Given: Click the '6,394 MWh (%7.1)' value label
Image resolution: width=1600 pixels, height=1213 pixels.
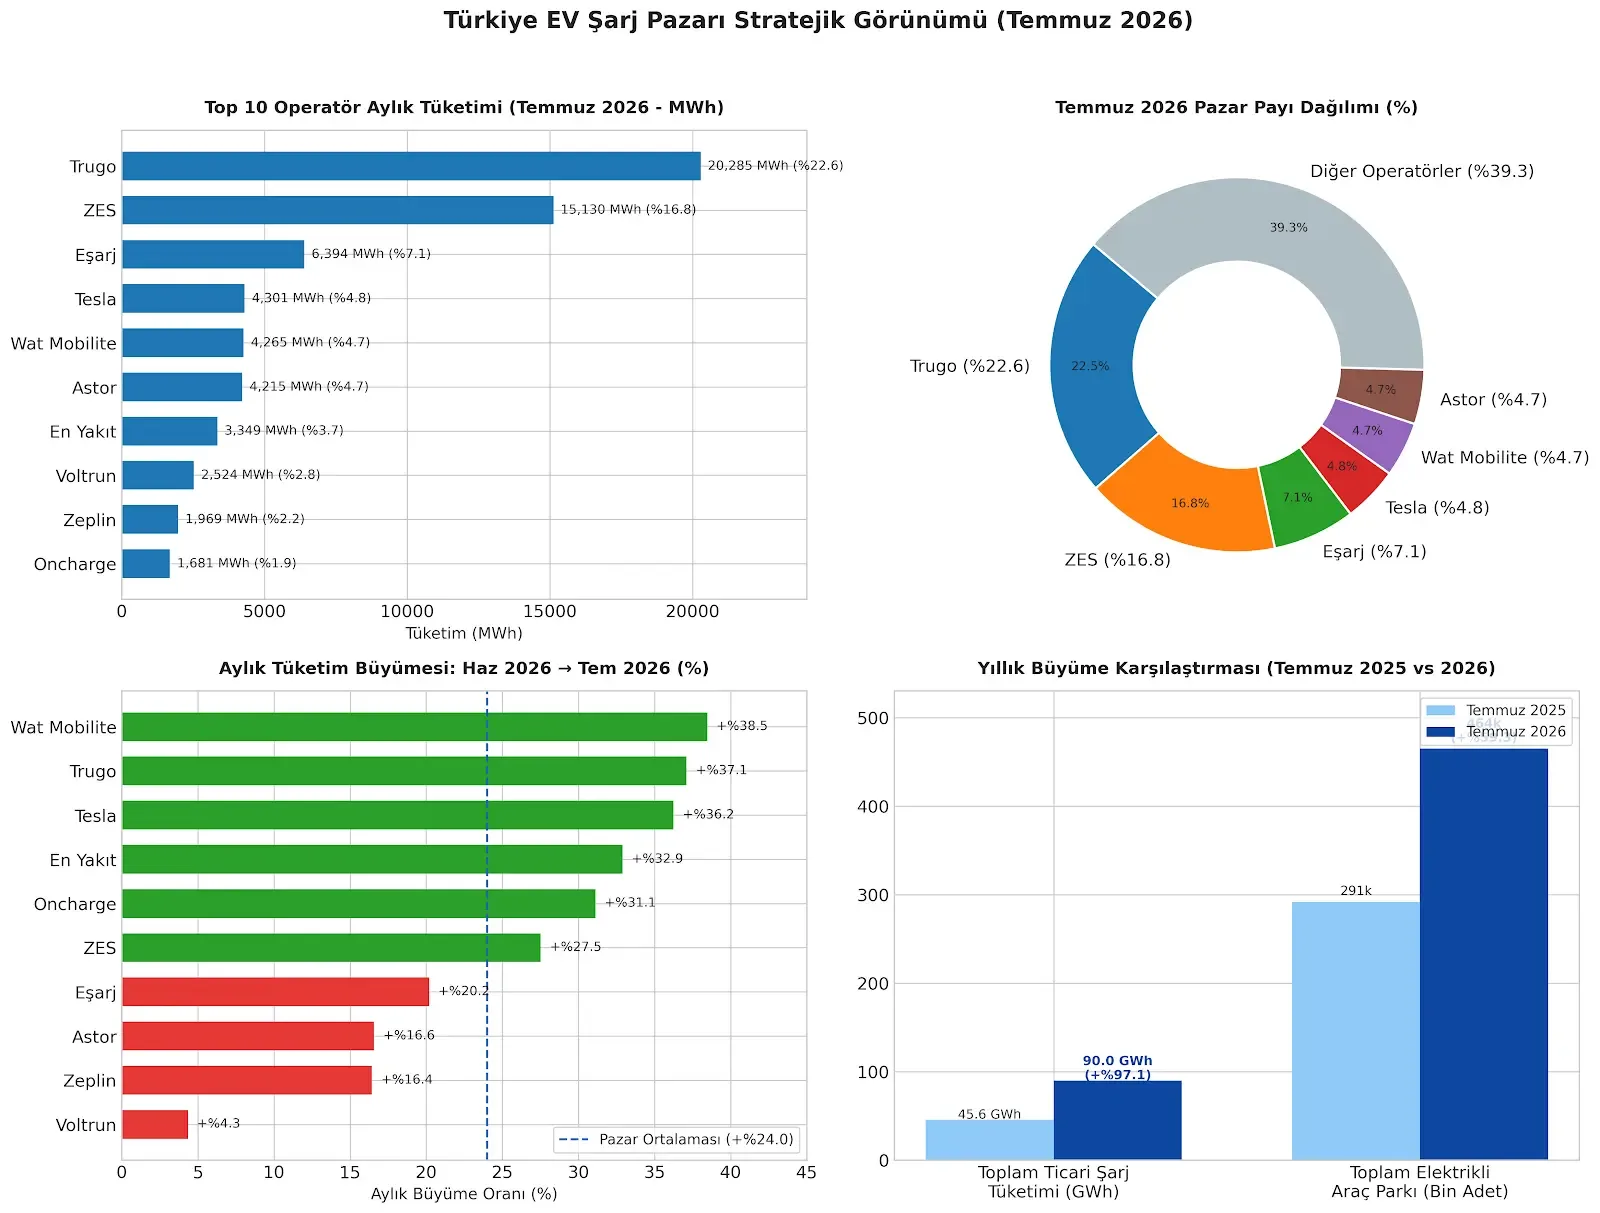Looking at the screenshot, I should [371, 254].
